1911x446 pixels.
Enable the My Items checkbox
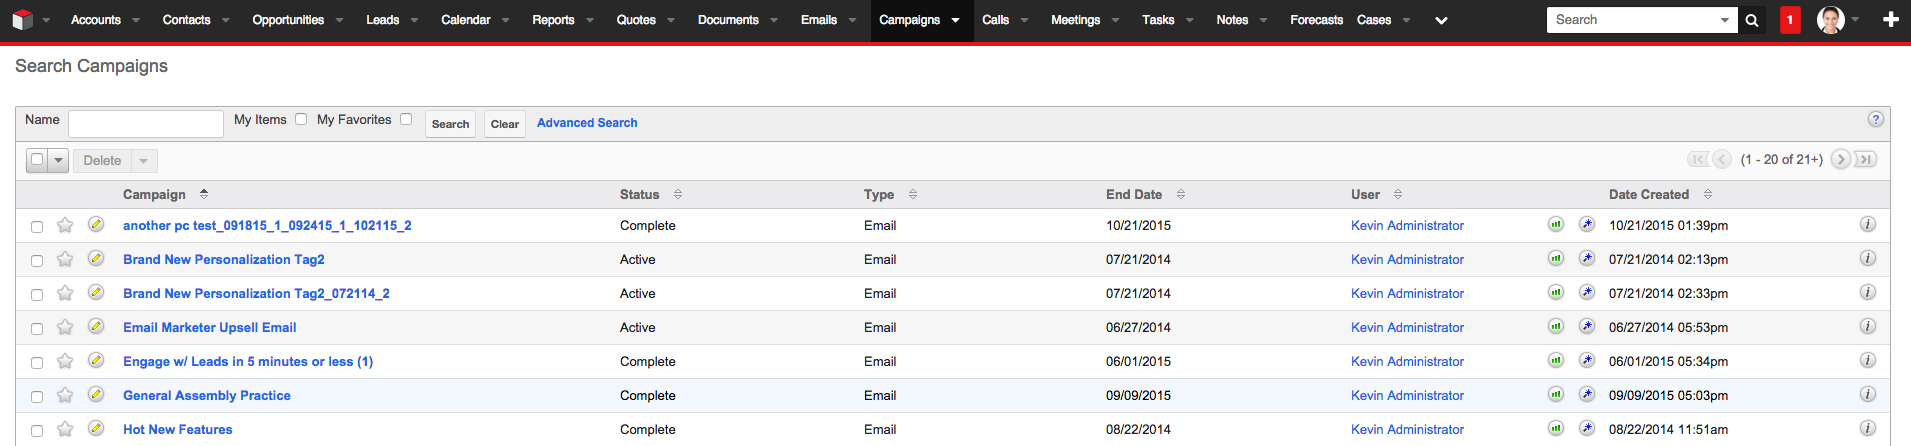pos(301,119)
